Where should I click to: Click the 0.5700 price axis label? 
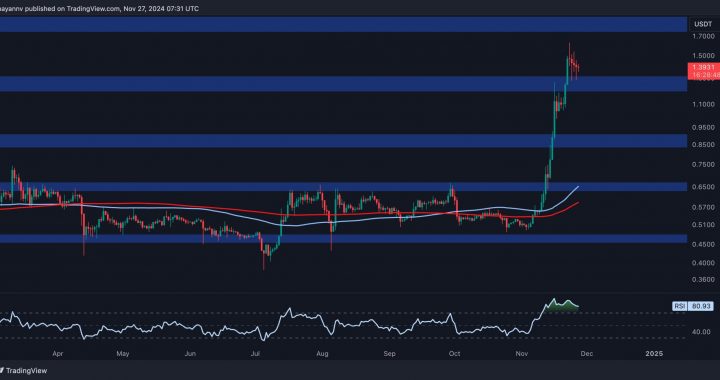(x=704, y=207)
